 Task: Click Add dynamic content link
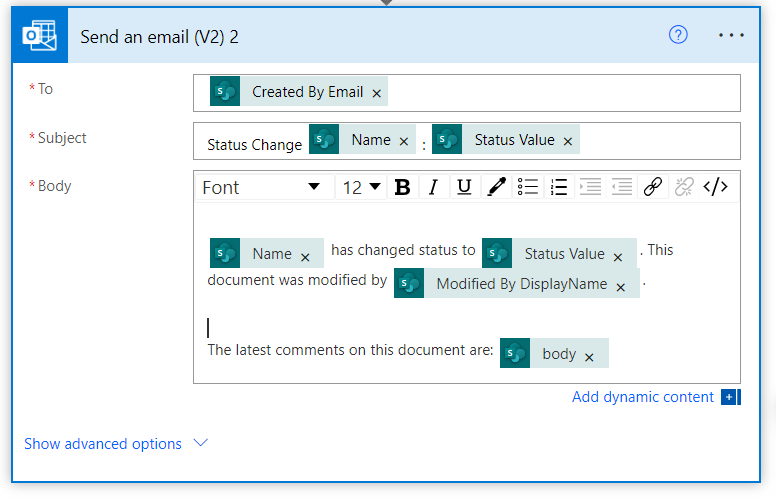pyautogui.click(x=643, y=397)
